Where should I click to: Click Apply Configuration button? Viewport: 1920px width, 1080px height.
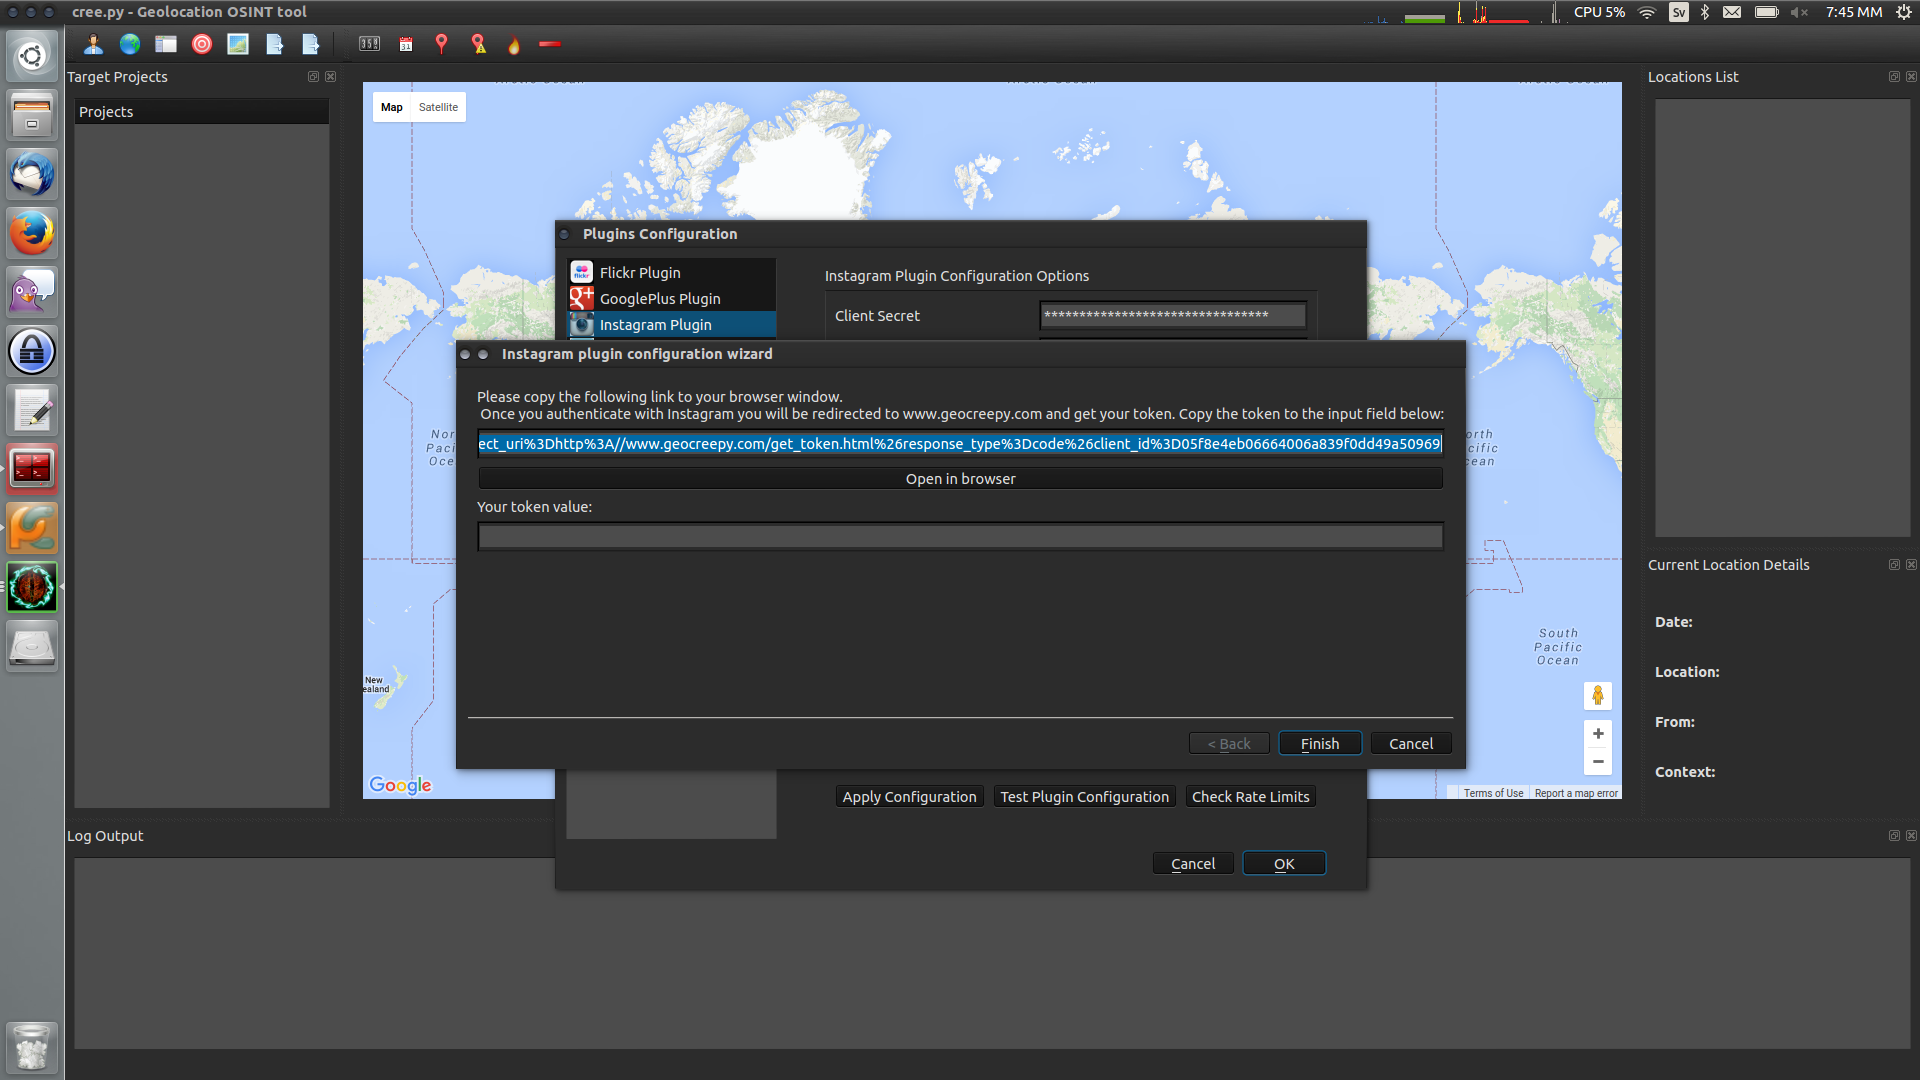point(909,796)
